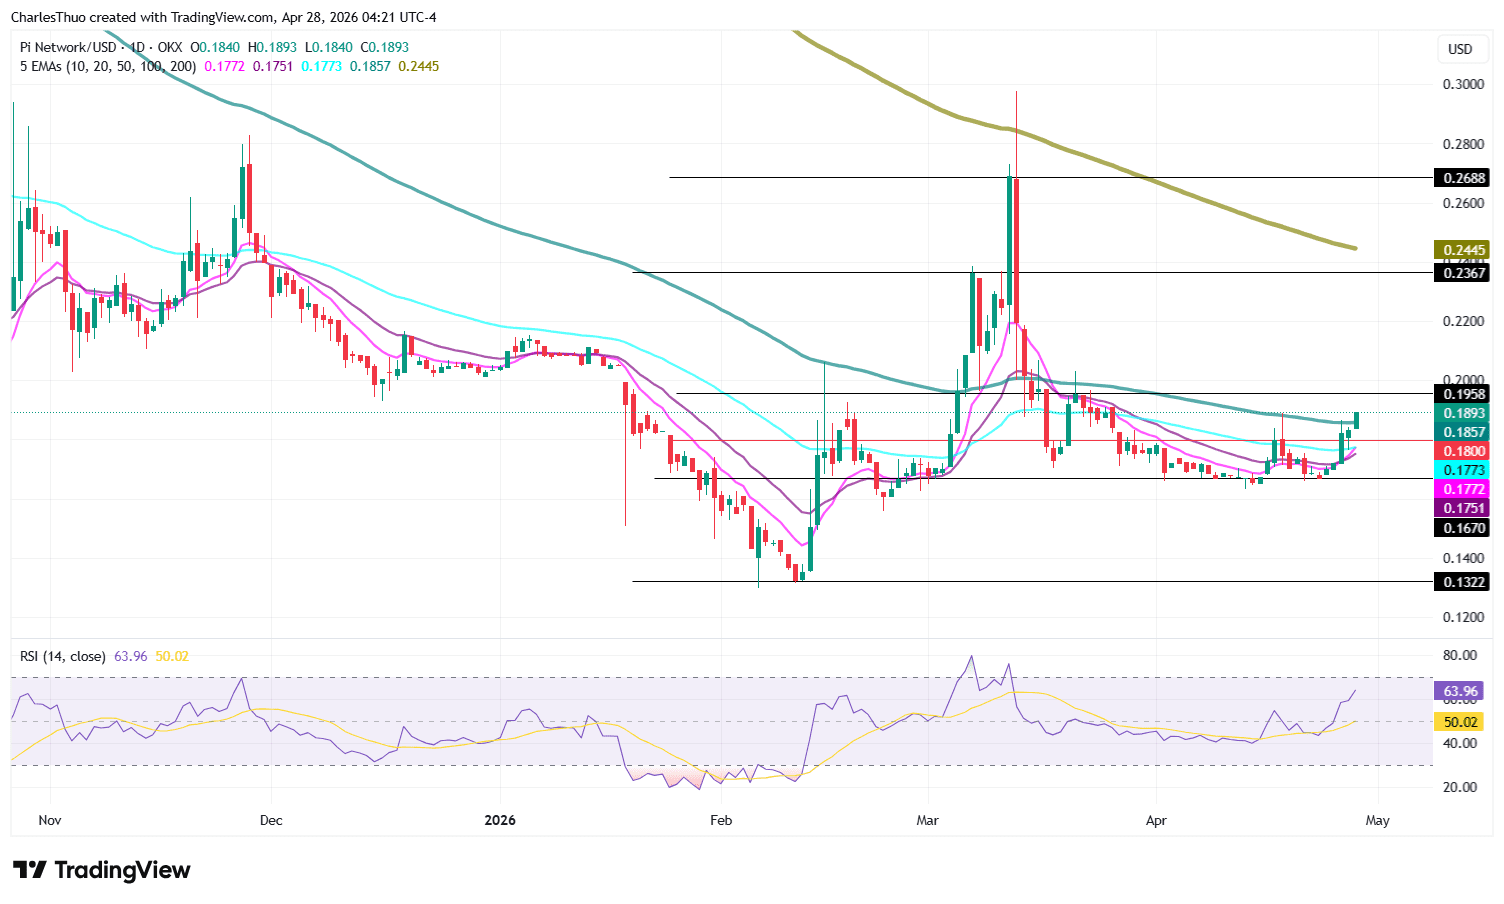The height and width of the screenshot is (904, 1504).
Task: Click the 50.02 RSI average label
Action: [1458, 721]
